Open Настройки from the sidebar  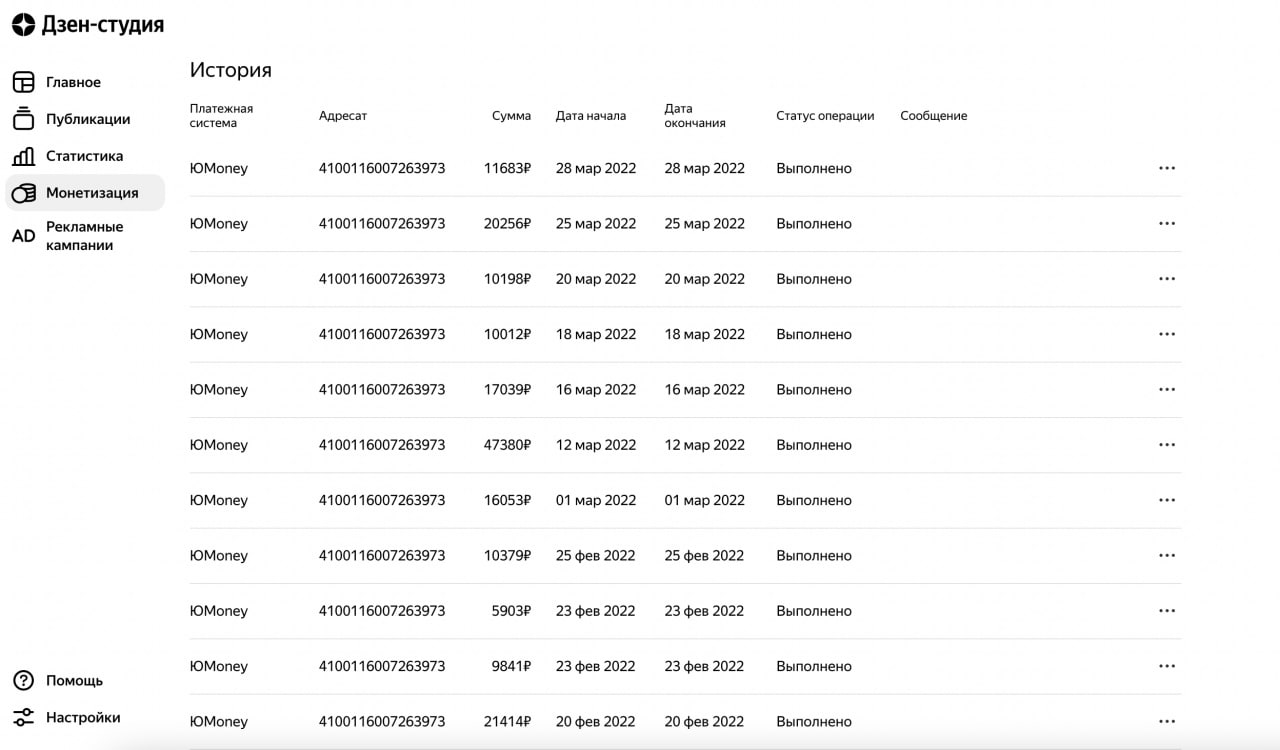click(x=83, y=718)
